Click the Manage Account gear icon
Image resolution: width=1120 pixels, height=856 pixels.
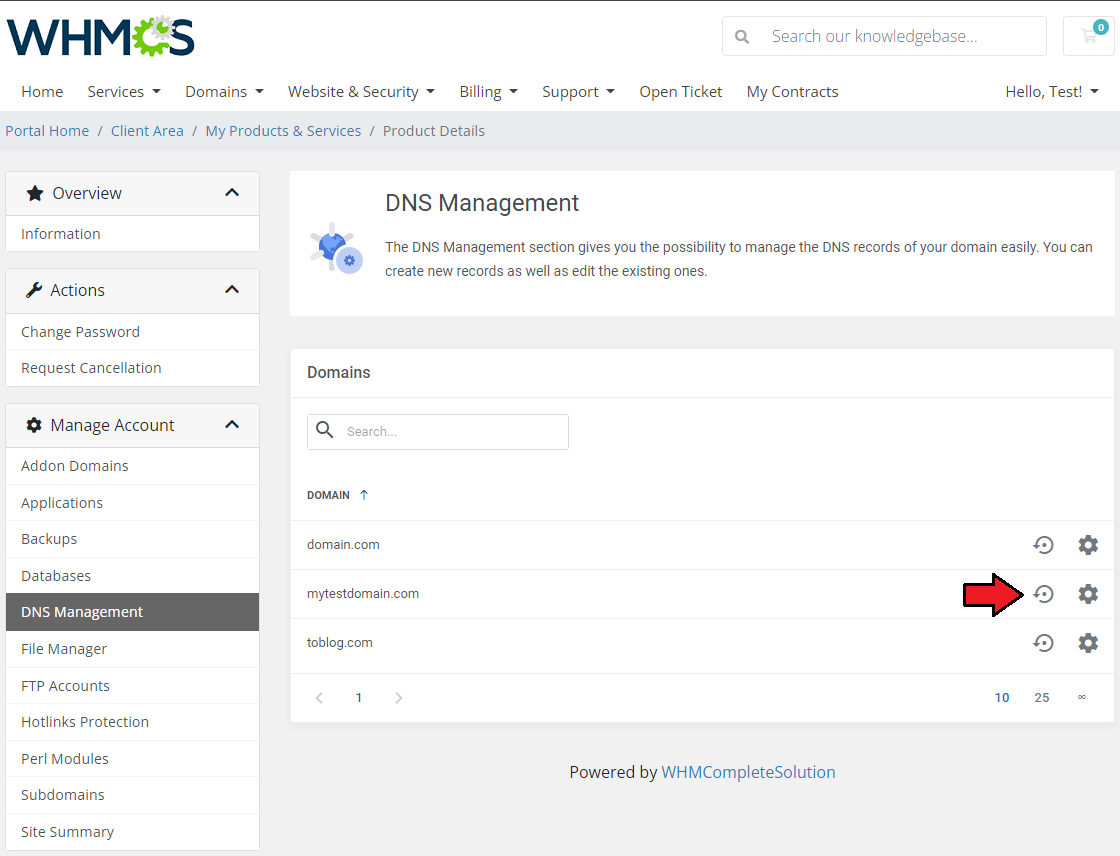click(34, 425)
